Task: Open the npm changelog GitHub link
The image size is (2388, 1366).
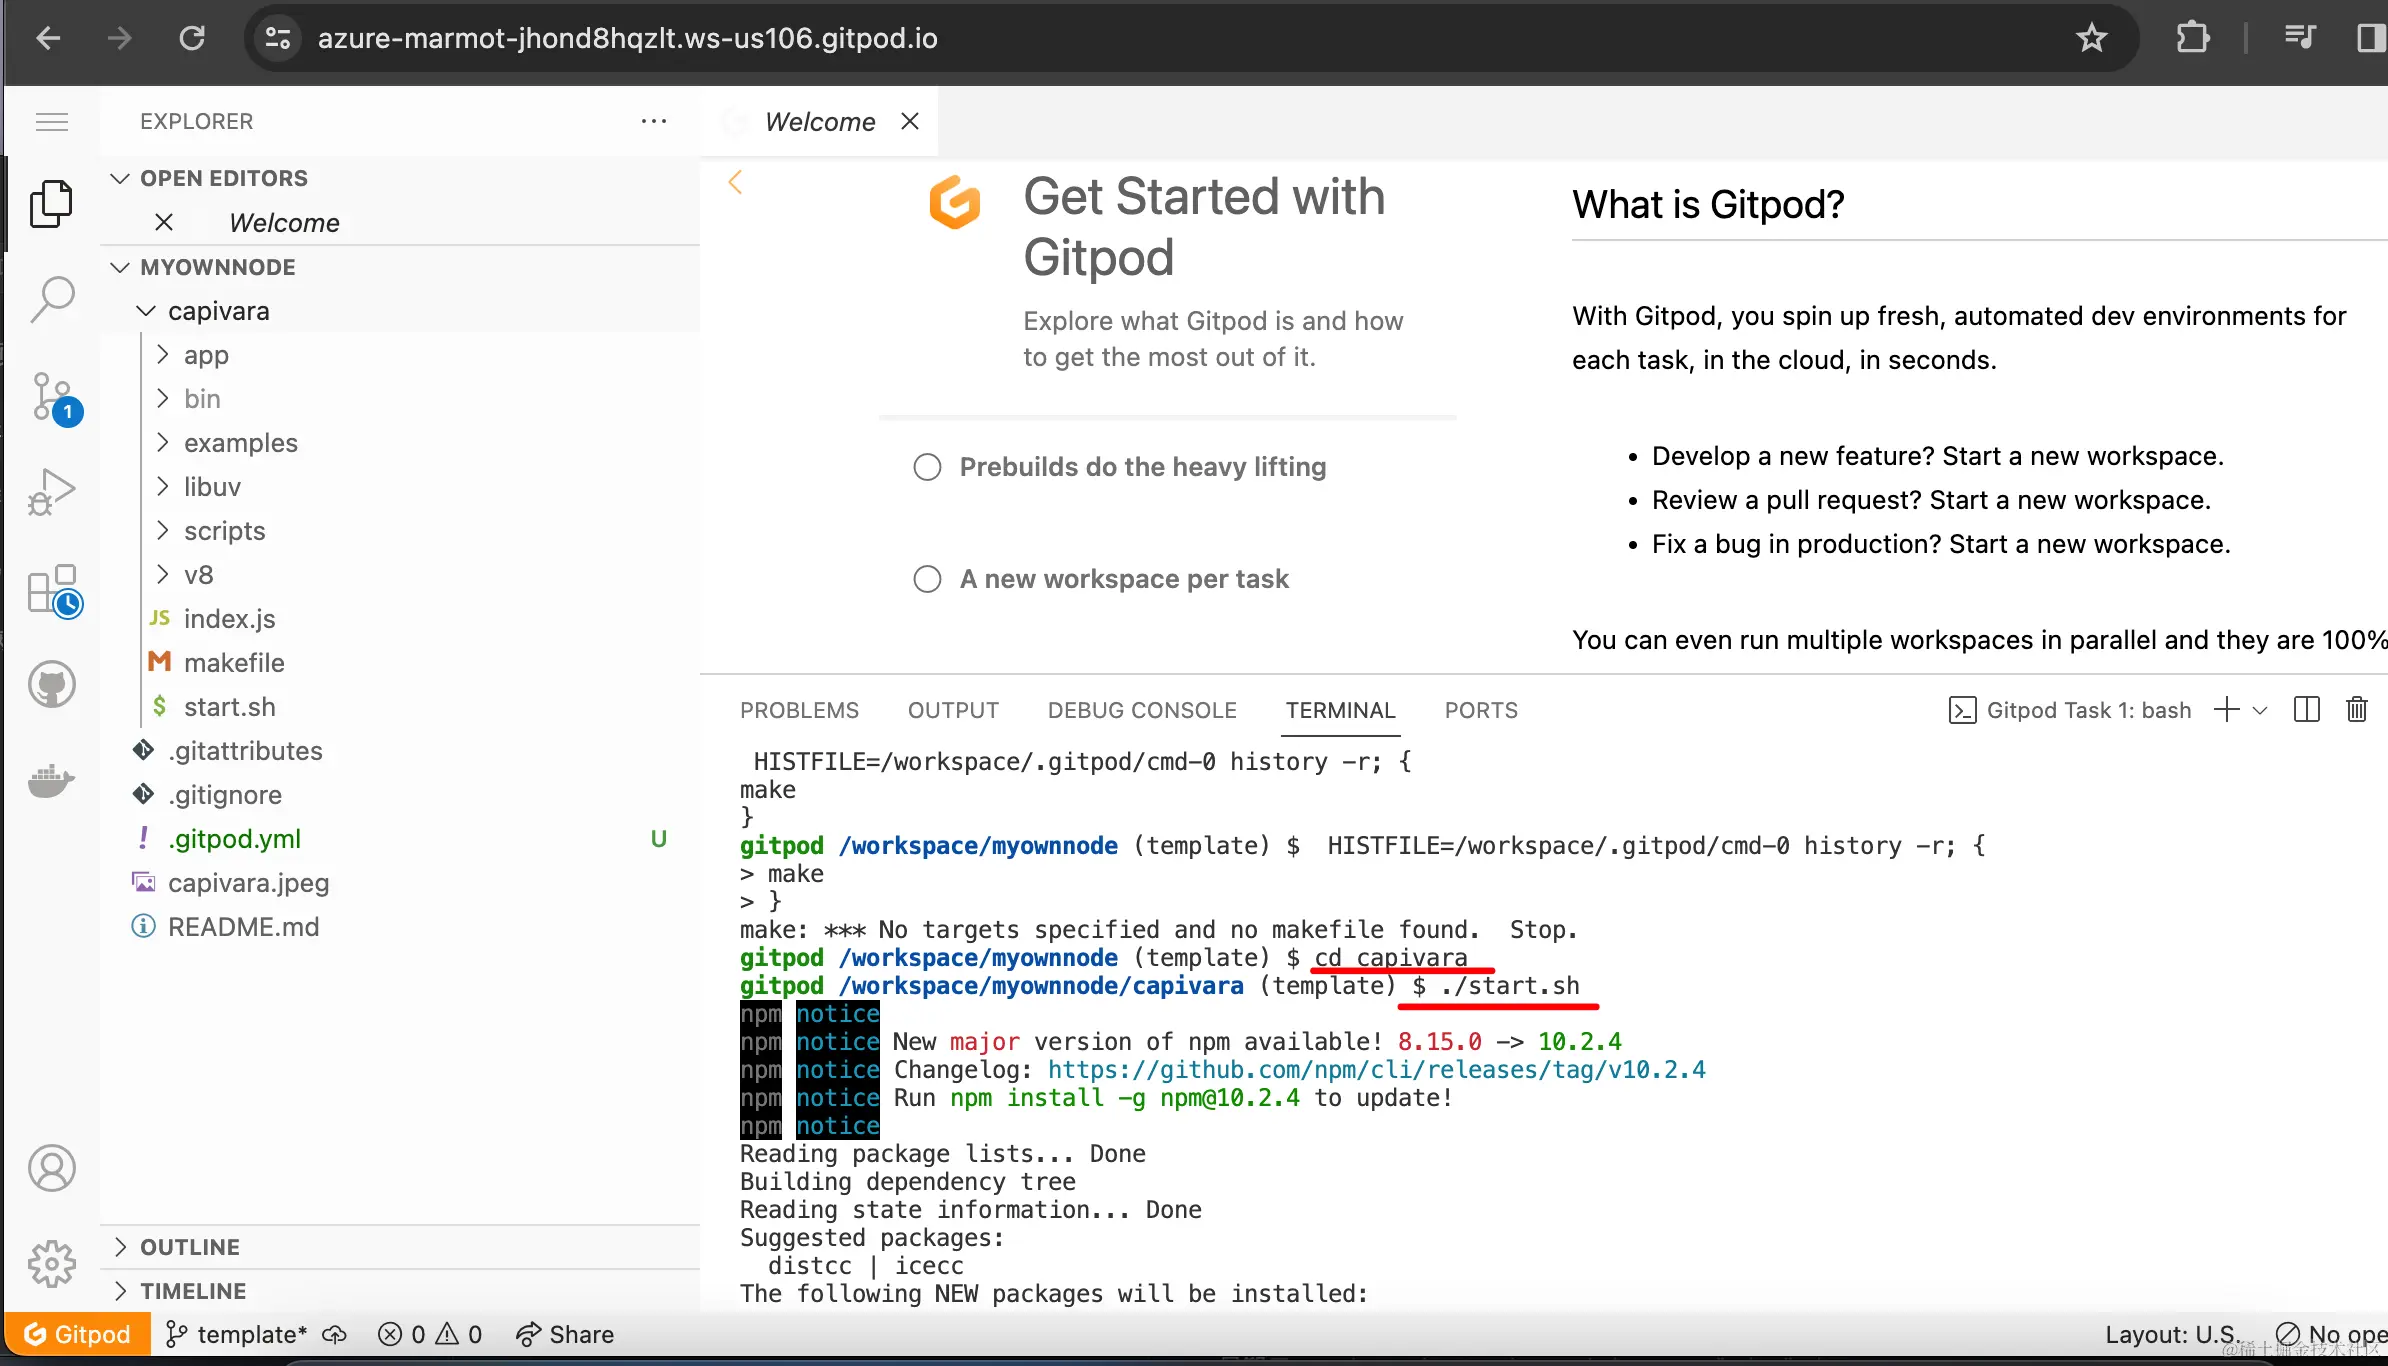Action: pos(1376,1070)
